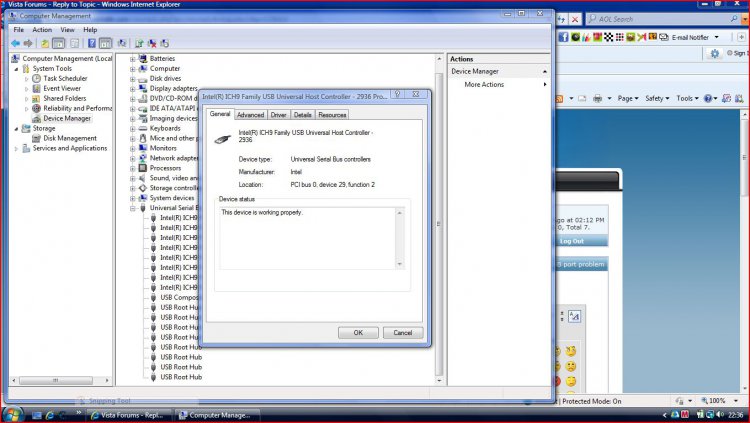The width and height of the screenshot is (750, 423).
Task: Open the File menu in Computer Management
Action: pyautogui.click(x=19, y=30)
